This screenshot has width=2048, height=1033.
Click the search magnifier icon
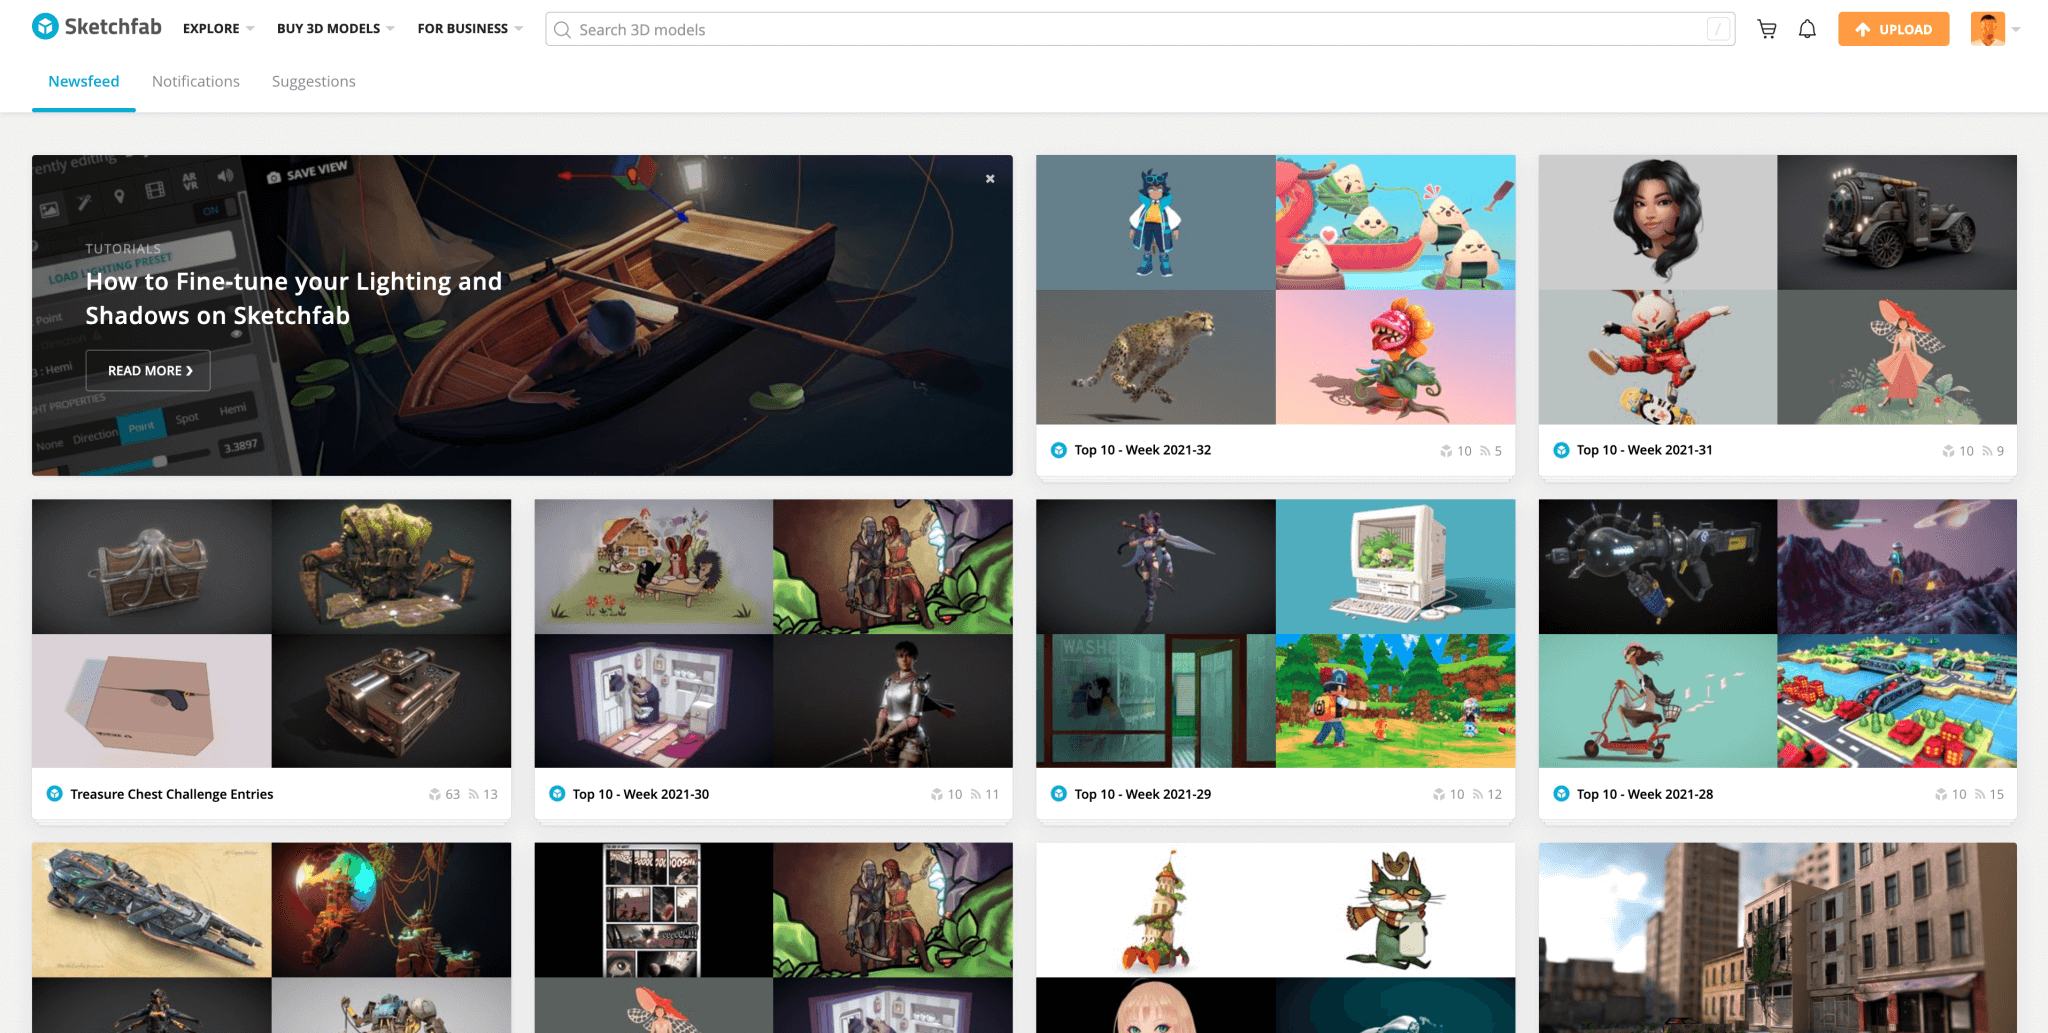(563, 30)
